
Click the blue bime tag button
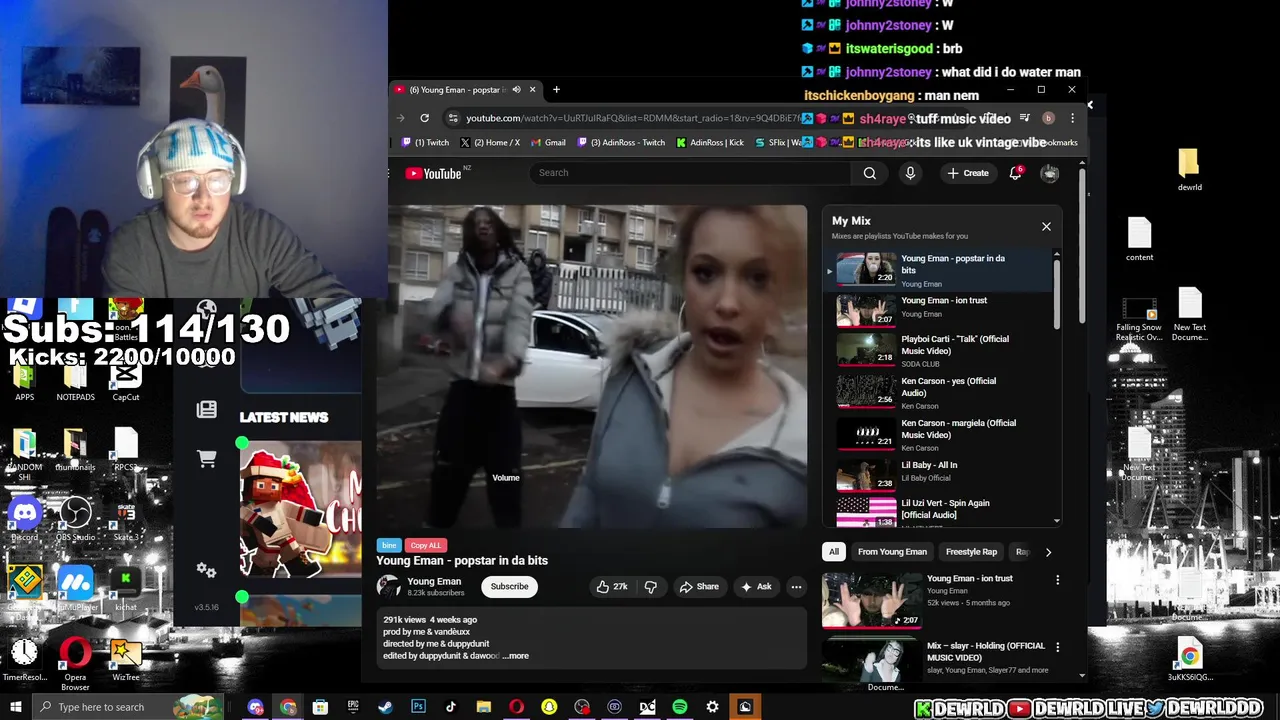[389, 545]
